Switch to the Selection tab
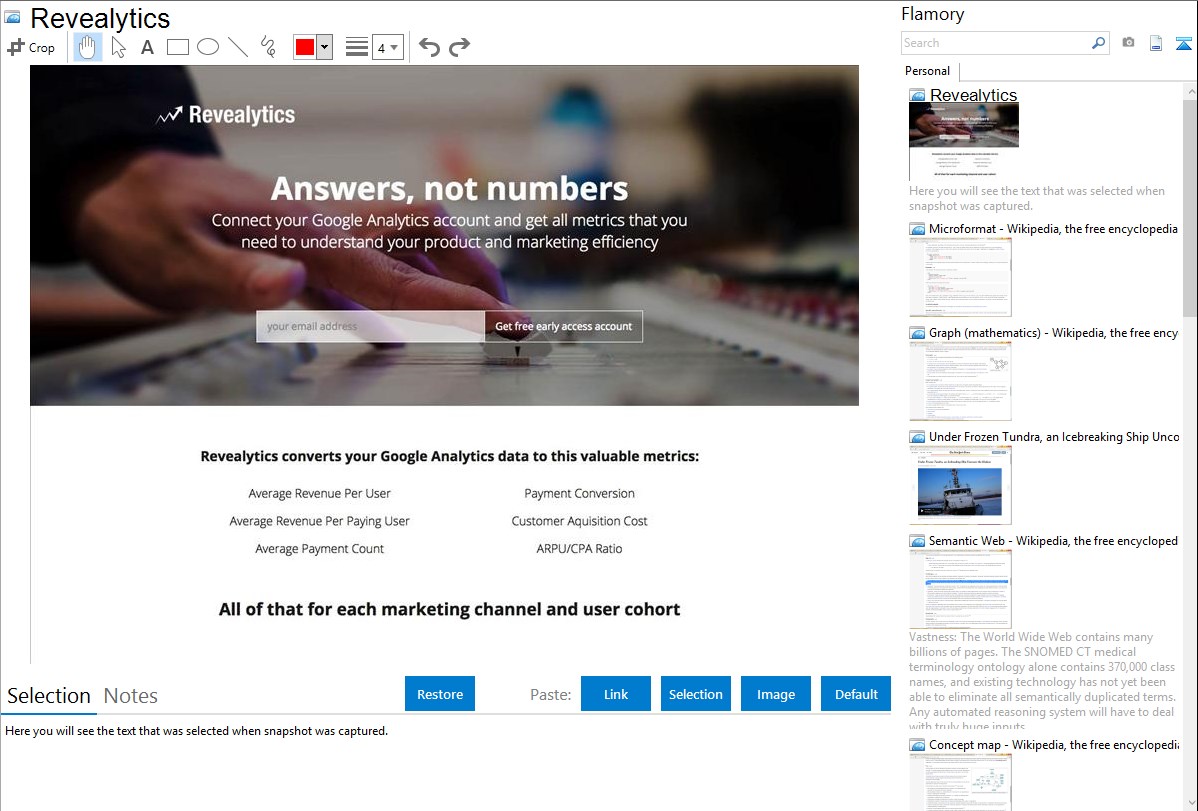Viewport: 1198px width, 811px height. coord(49,696)
